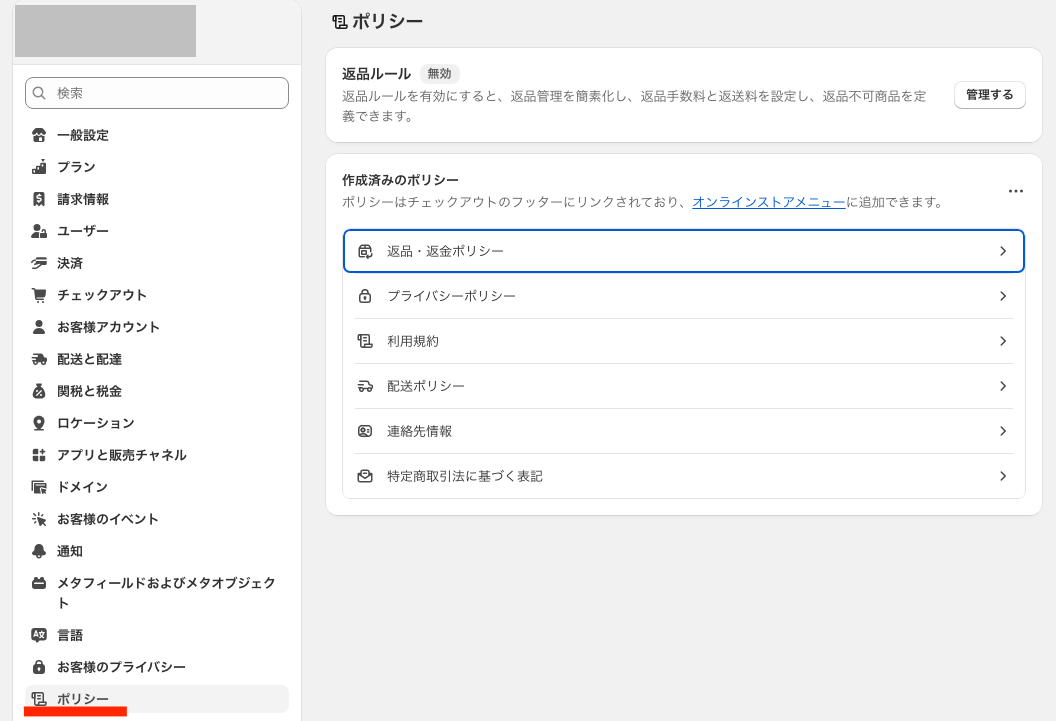Screen dimensions: 1056x721
Task: Click the チェックアウト cart icon
Action: [39, 295]
